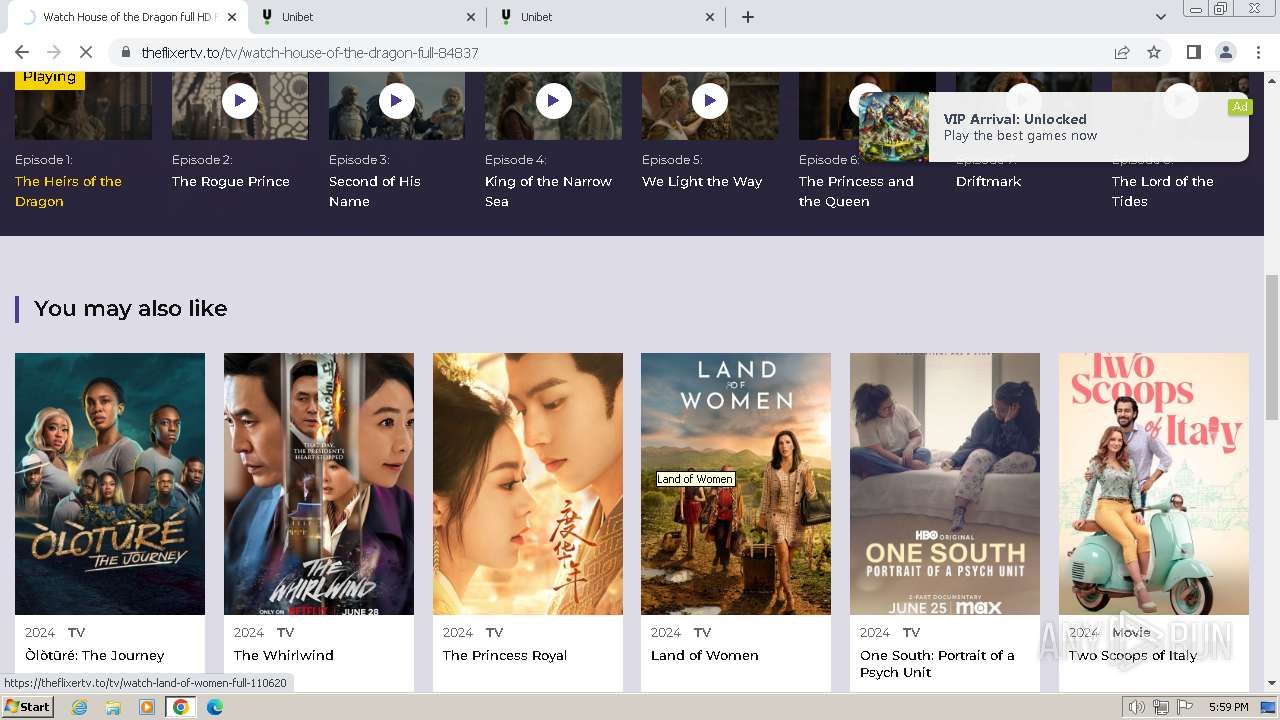Click the network tray icon
This screenshot has height=720, width=1280.
1161,707
